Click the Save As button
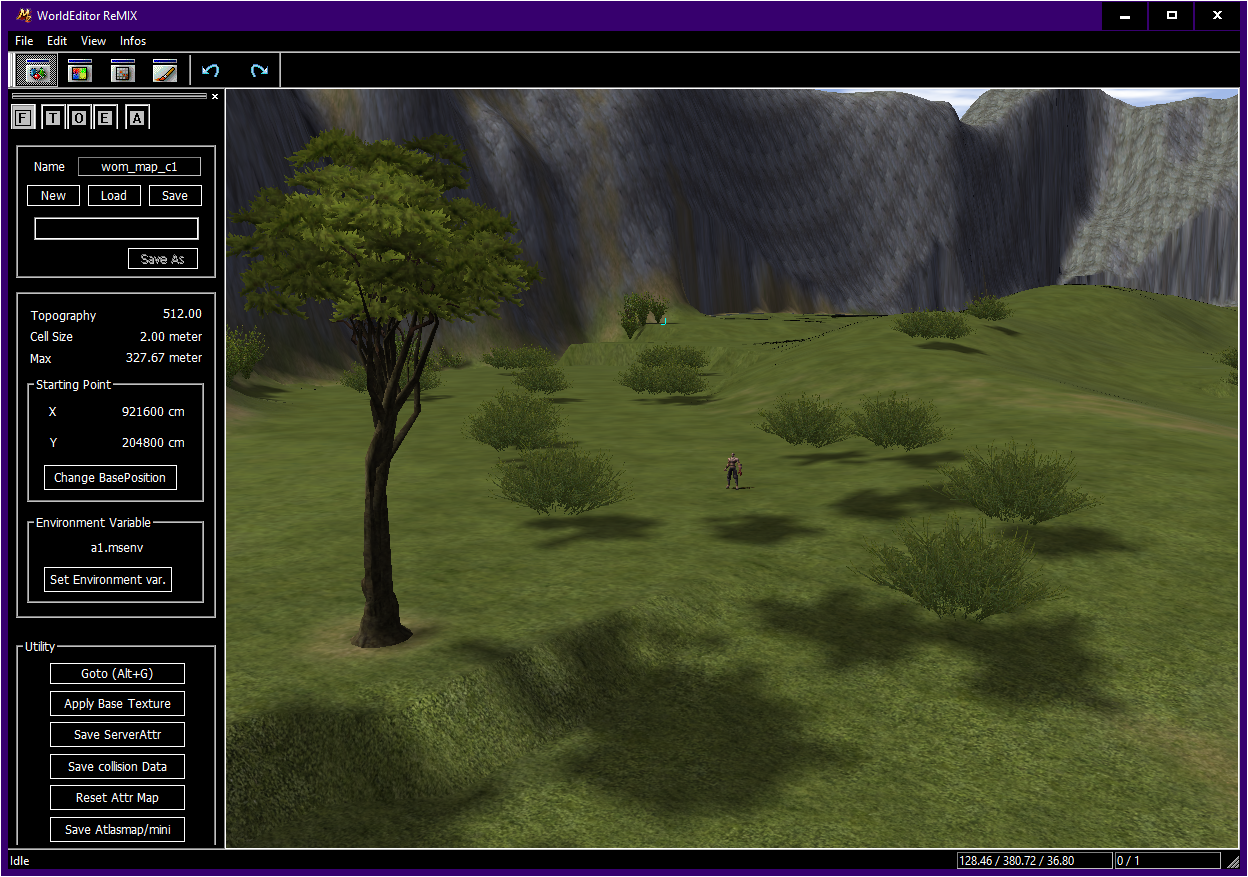1248x877 pixels. click(163, 259)
